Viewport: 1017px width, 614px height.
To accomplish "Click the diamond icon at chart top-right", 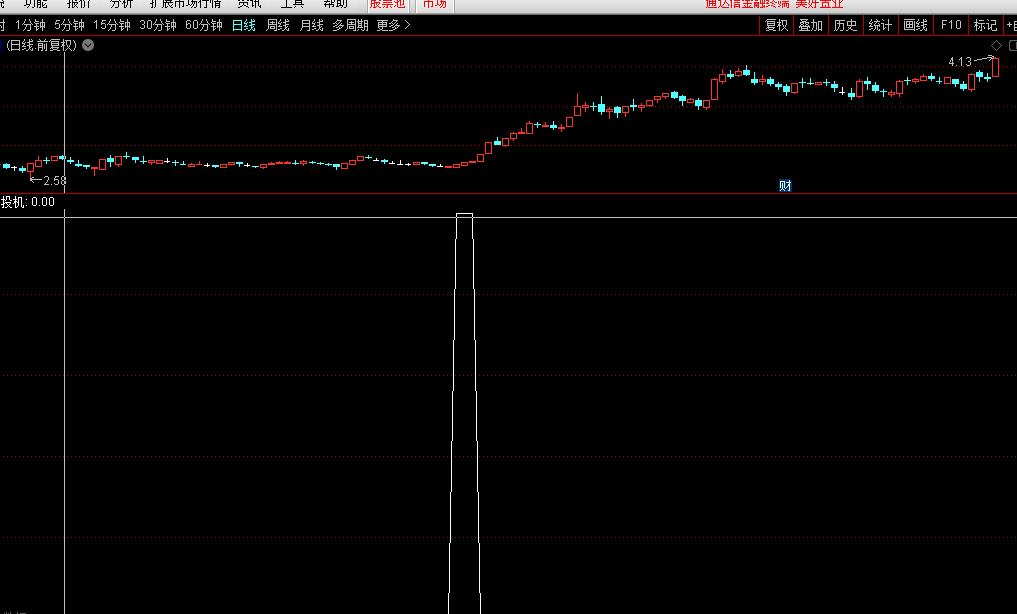I will [996, 46].
